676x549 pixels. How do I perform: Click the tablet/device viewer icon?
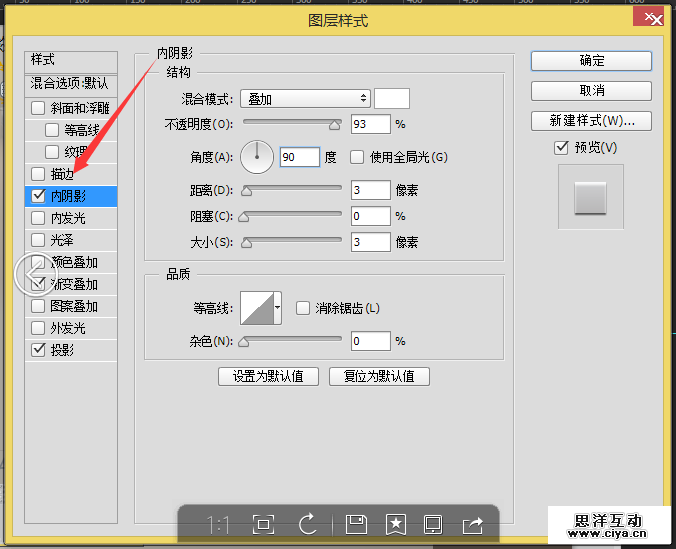pyautogui.click(x=433, y=524)
